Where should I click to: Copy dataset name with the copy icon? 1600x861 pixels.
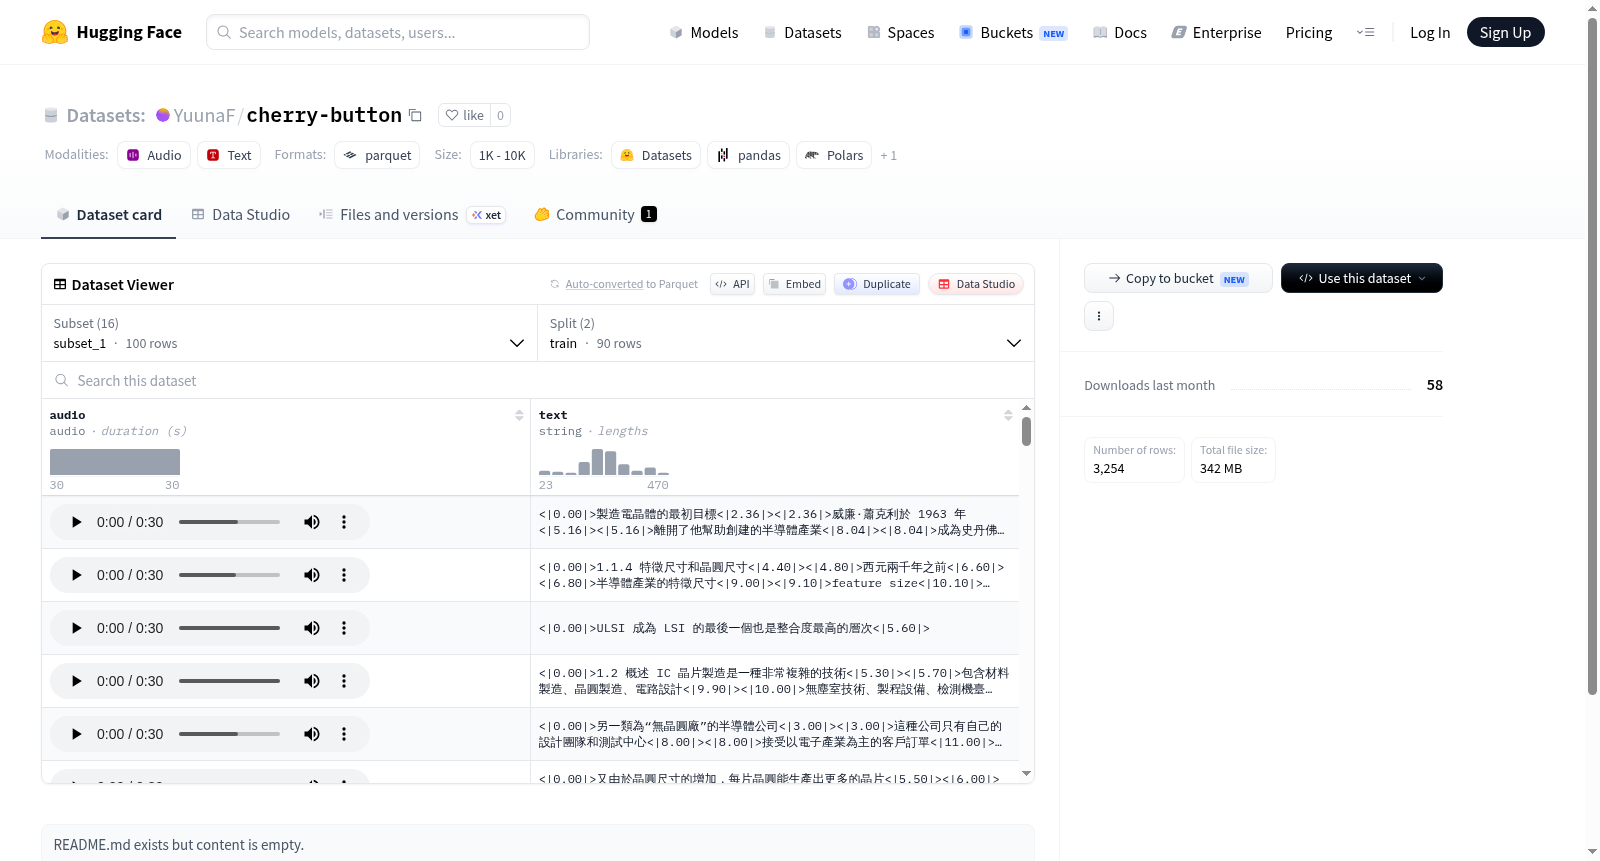(x=416, y=115)
